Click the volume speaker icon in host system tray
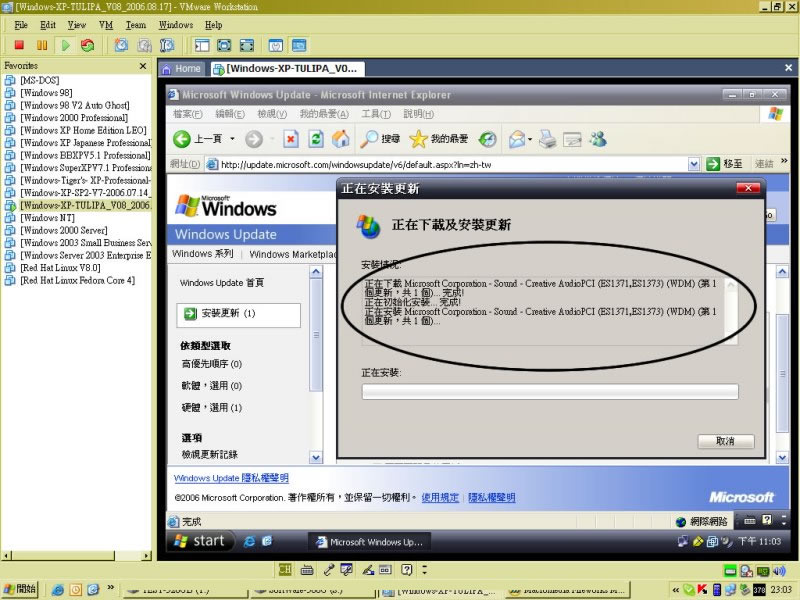The height and width of the screenshot is (600, 800). (x=779, y=571)
